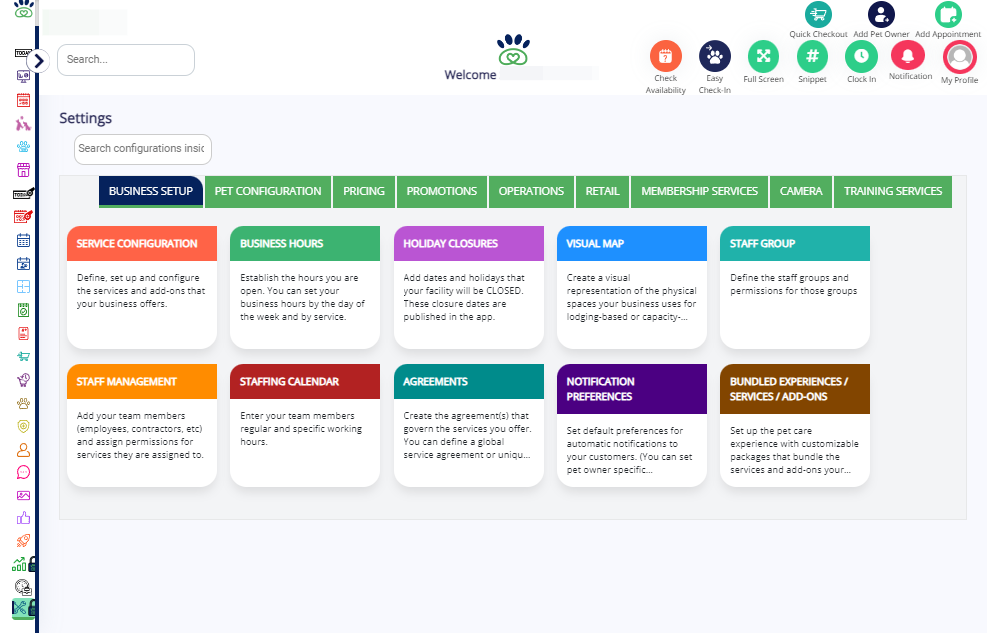Open the Notification bell icon

pyautogui.click(x=908, y=55)
